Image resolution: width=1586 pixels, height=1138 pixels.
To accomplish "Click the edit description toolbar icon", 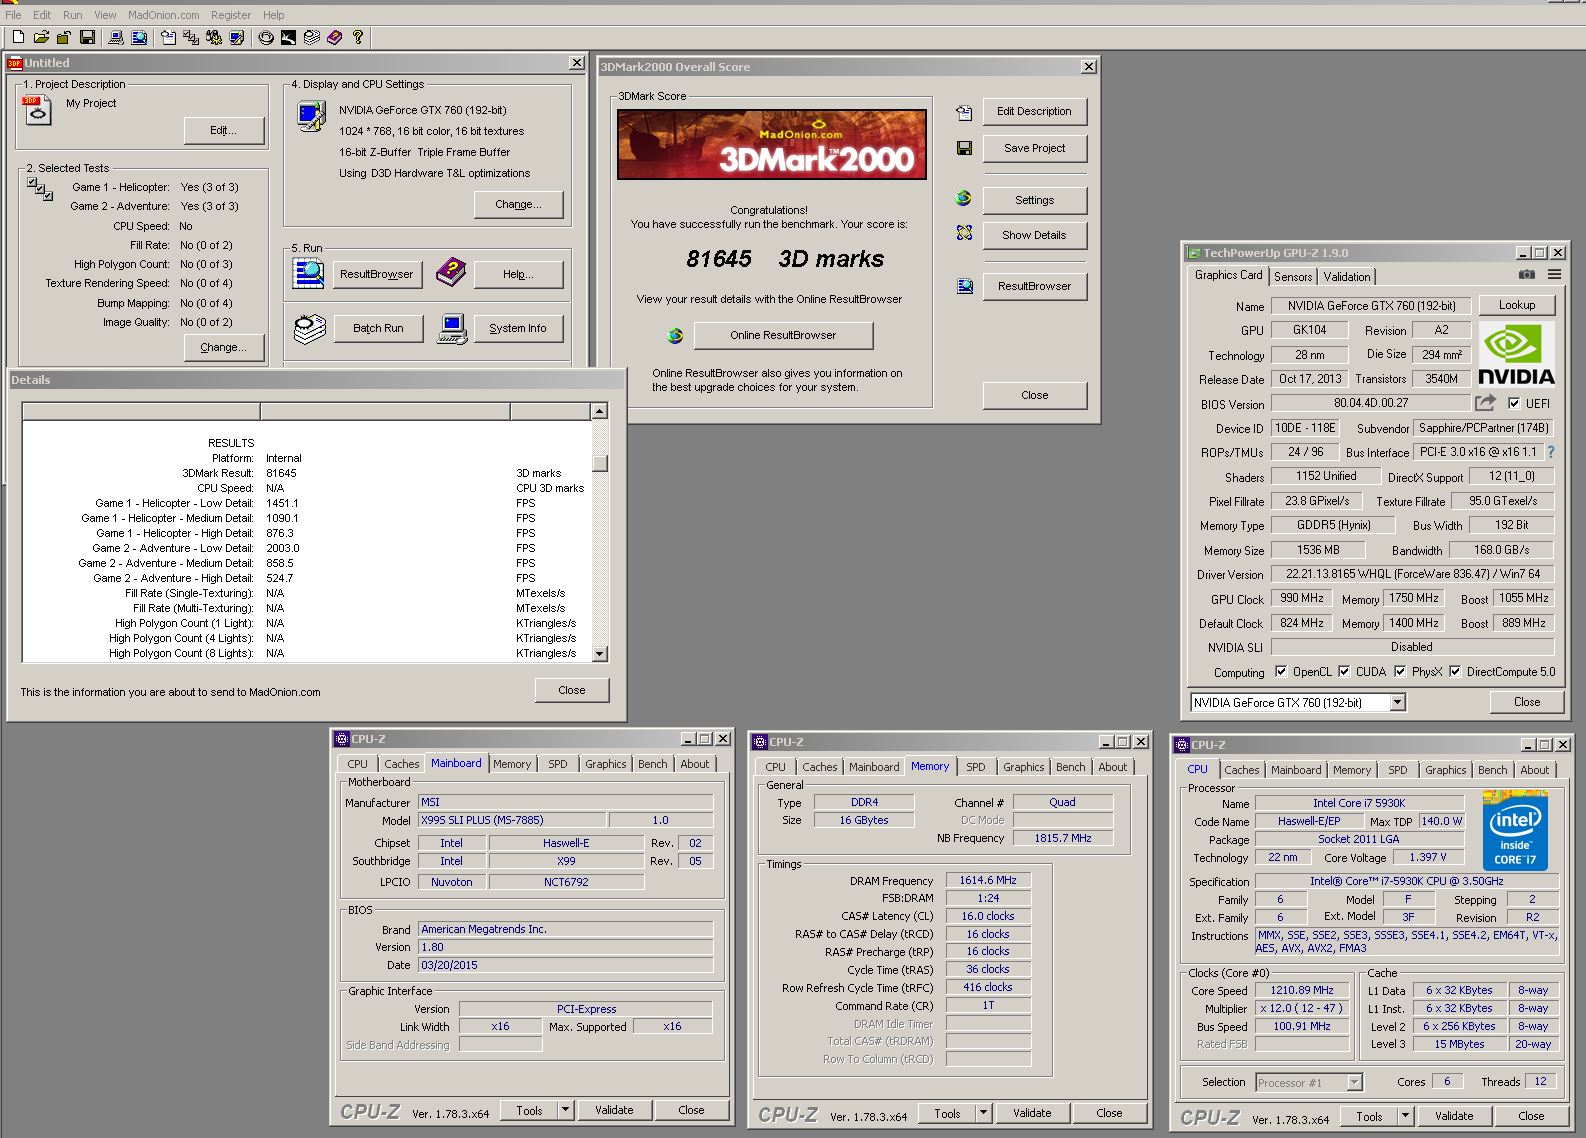I will click(x=168, y=37).
